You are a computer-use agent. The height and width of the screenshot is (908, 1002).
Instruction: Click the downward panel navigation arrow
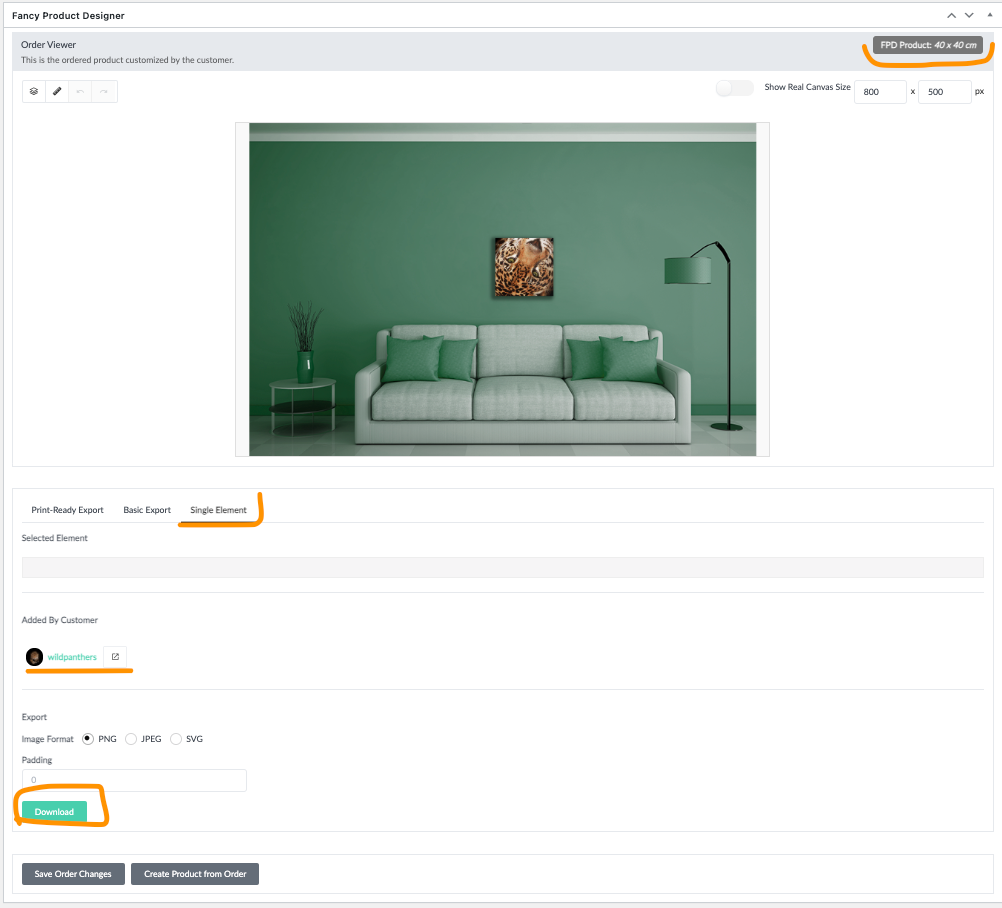pos(967,15)
